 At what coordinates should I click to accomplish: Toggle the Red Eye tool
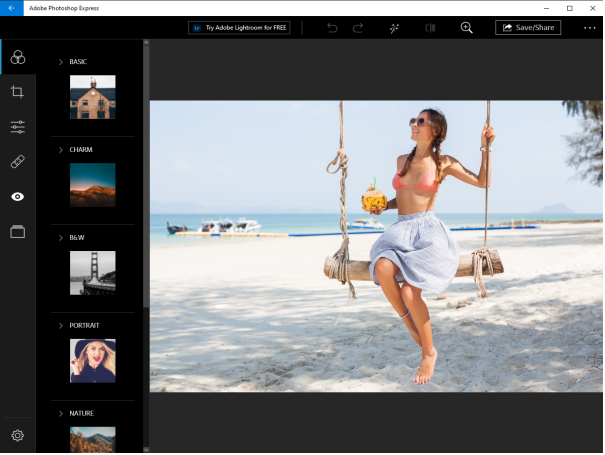[x=17, y=196]
